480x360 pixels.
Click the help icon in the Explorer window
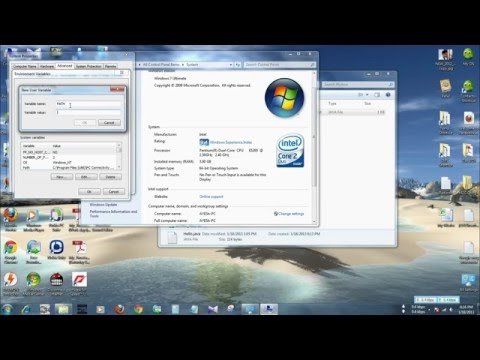coord(388,95)
